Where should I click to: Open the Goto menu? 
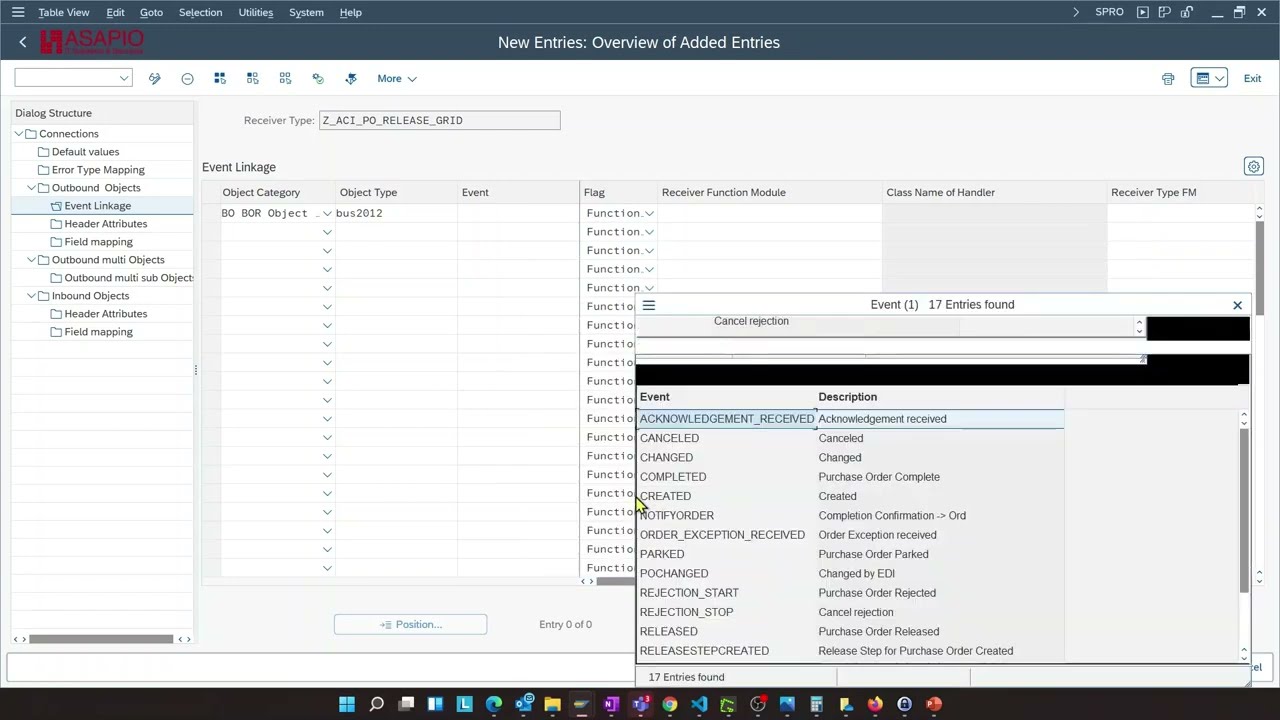(x=151, y=12)
